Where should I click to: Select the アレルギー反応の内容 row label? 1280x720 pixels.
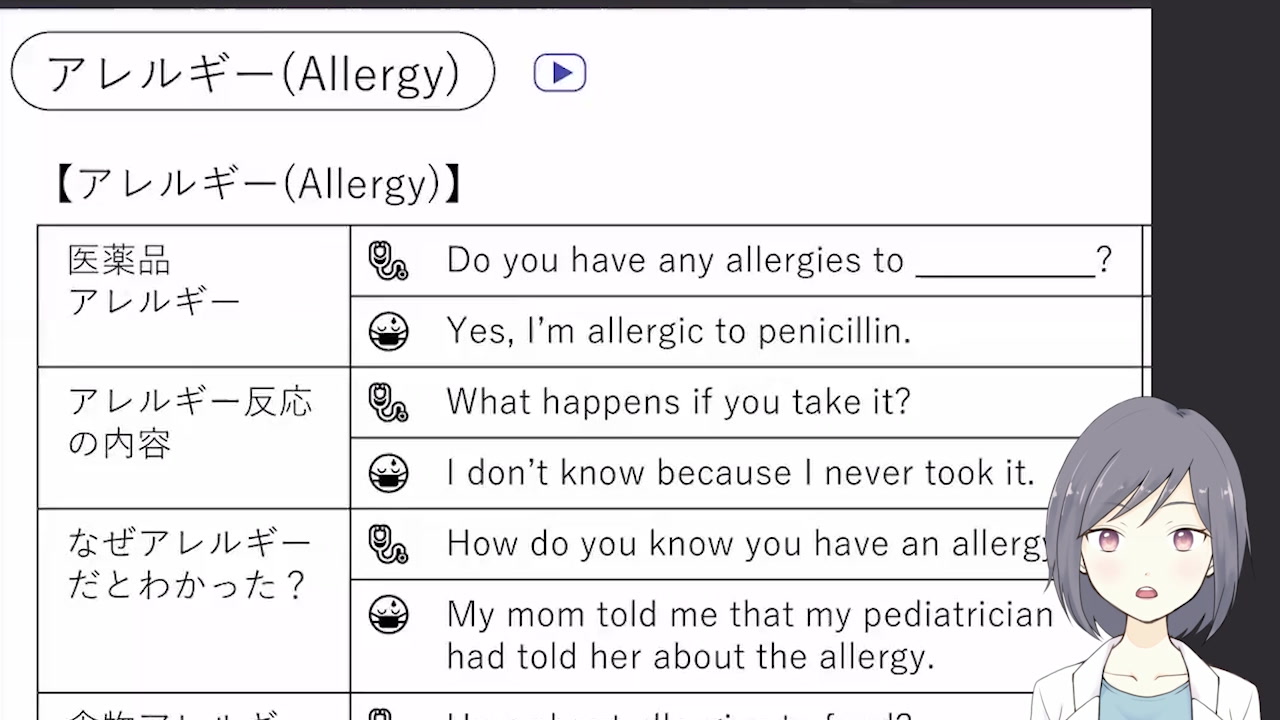pos(190,422)
